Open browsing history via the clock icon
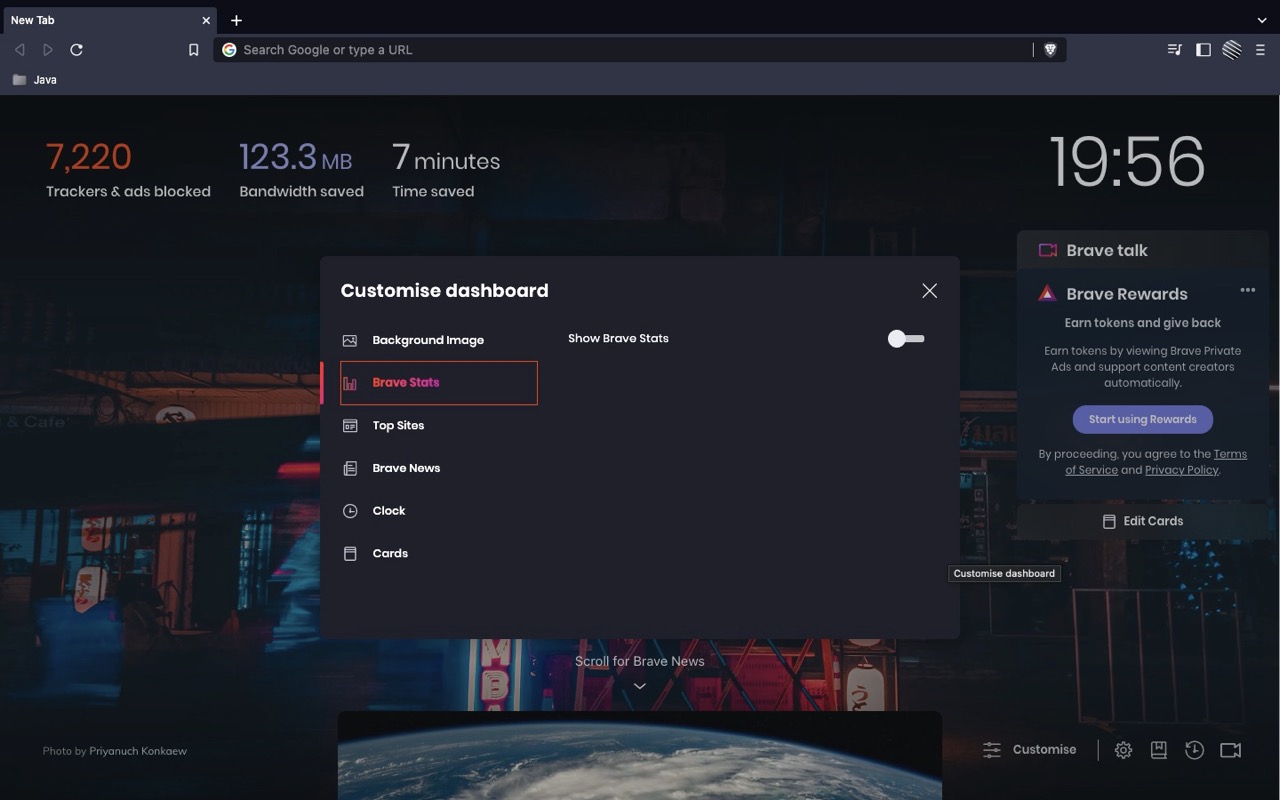Screen dimensions: 1280x800 pyautogui.click(x=1195, y=749)
